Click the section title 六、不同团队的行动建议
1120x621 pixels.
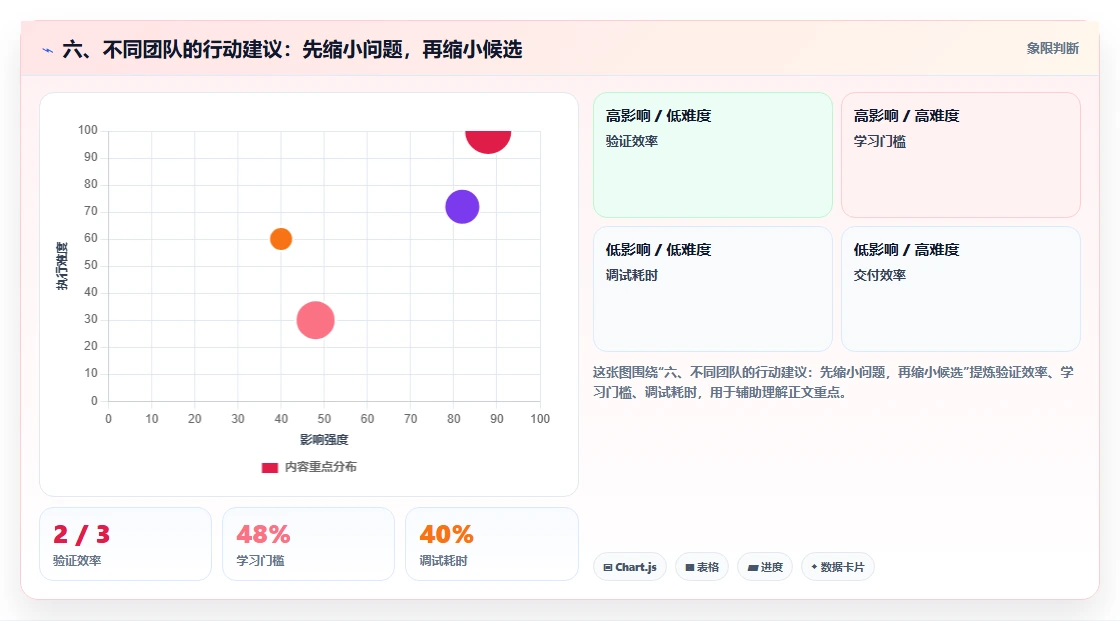click(292, 49)
